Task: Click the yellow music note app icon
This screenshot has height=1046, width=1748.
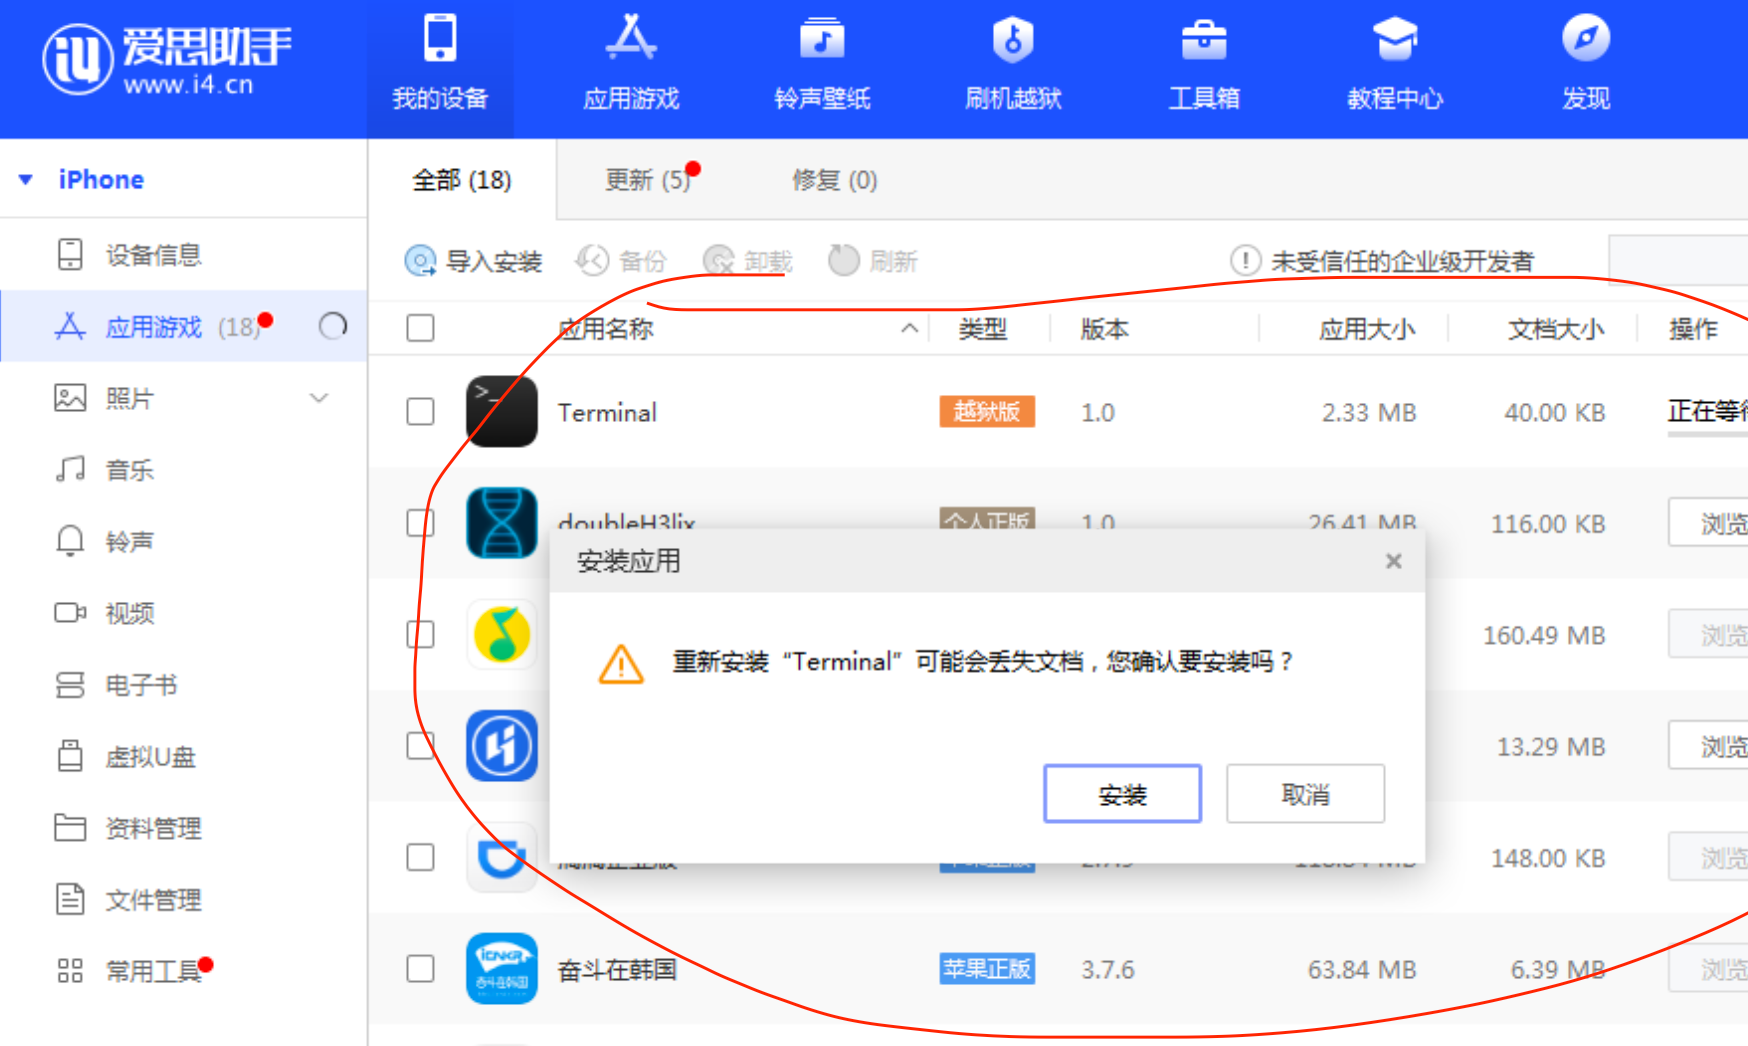Action: 501,634
